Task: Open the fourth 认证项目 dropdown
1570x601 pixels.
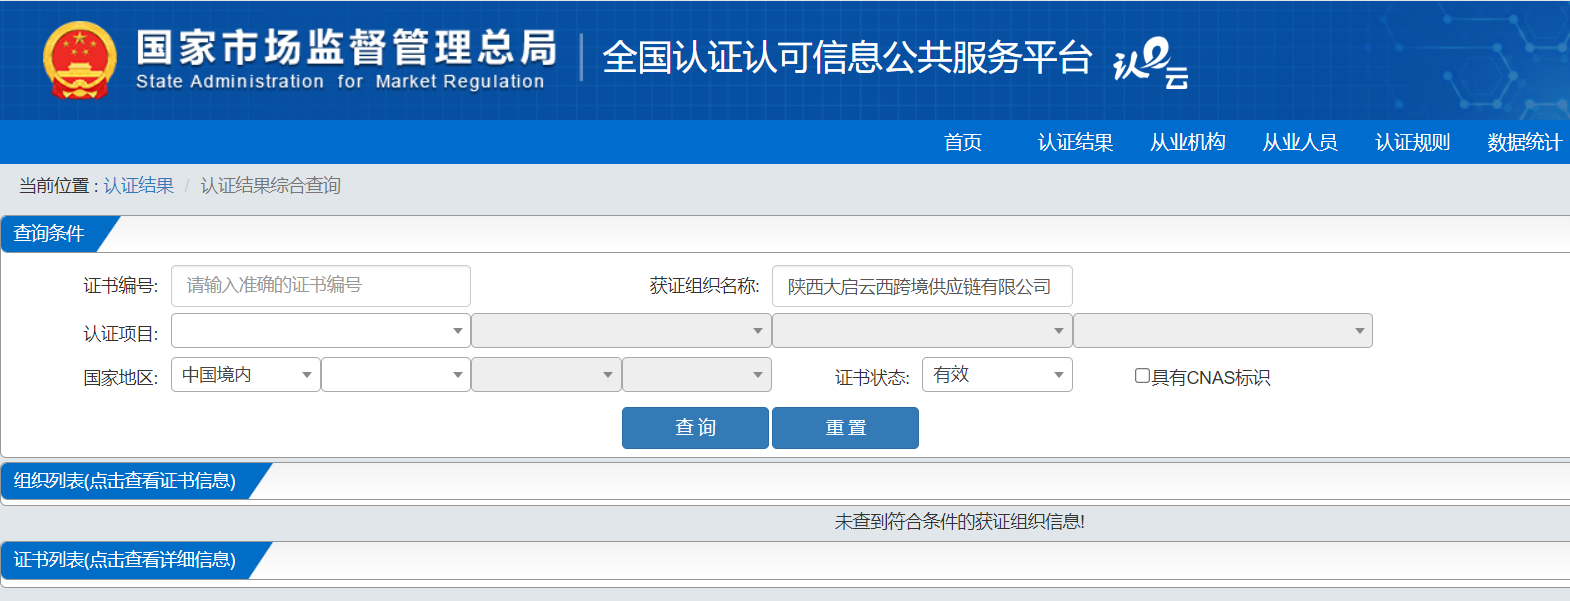Action: [1223, 330]
